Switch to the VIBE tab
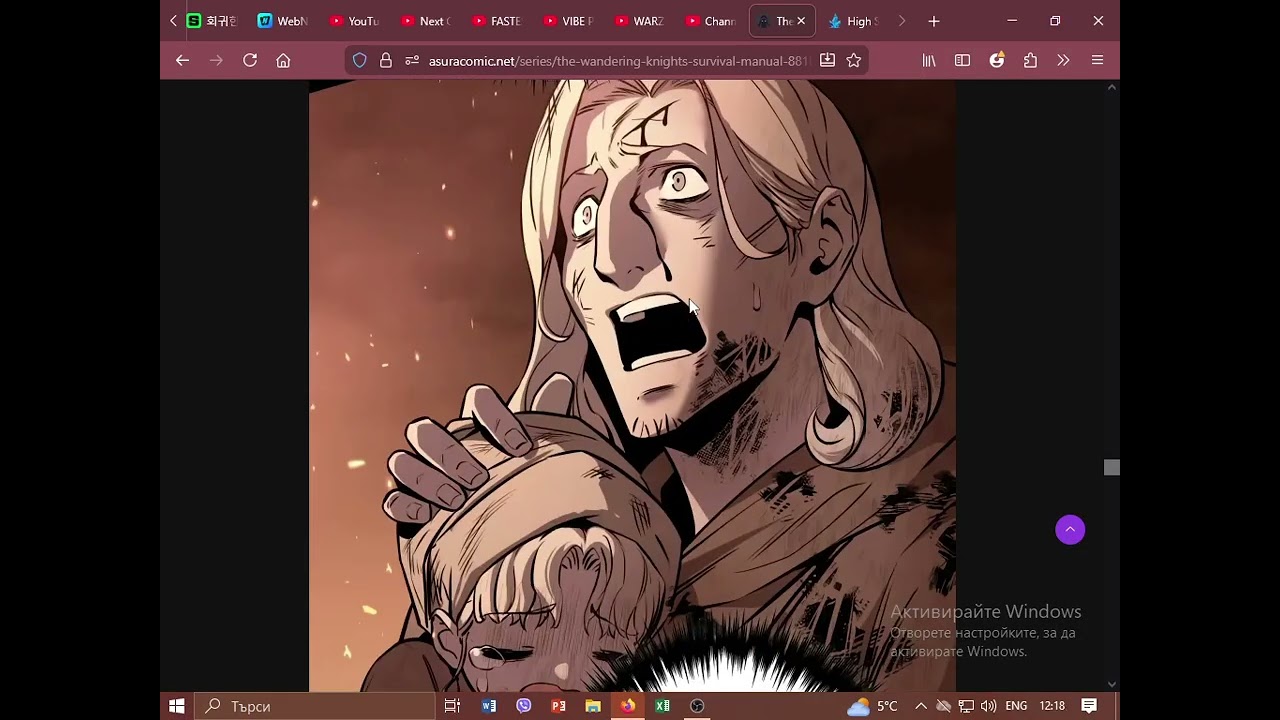This screenshot has height=720, width=1280. coord(569,21)
